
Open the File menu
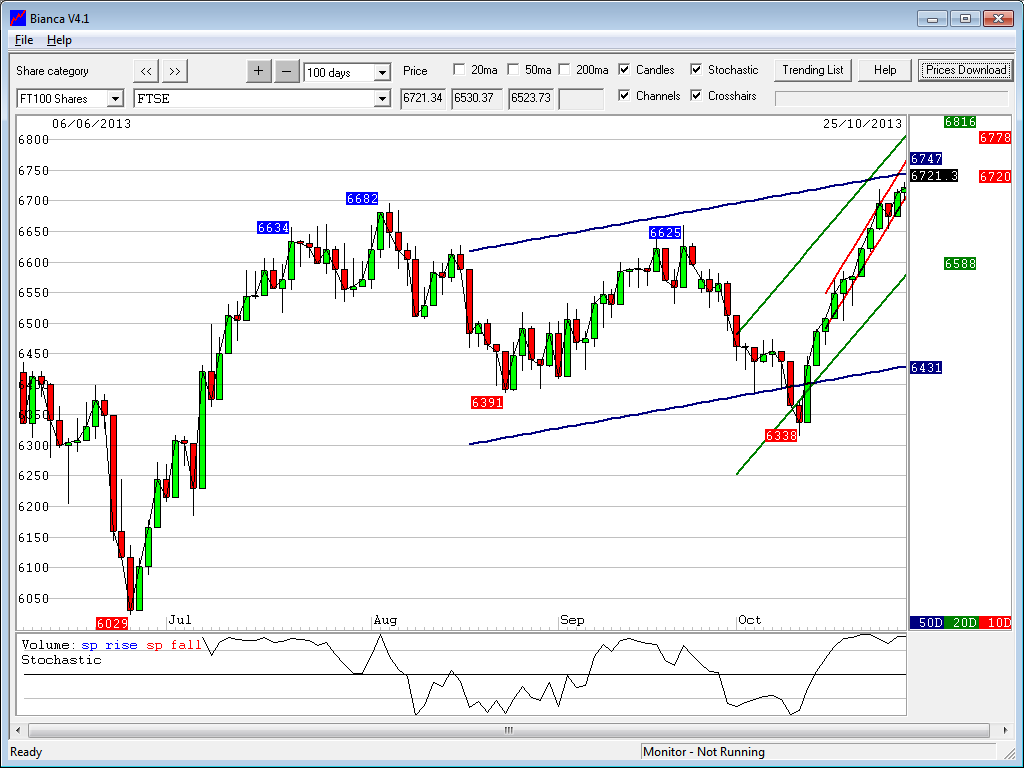click(x=24, y=40)
